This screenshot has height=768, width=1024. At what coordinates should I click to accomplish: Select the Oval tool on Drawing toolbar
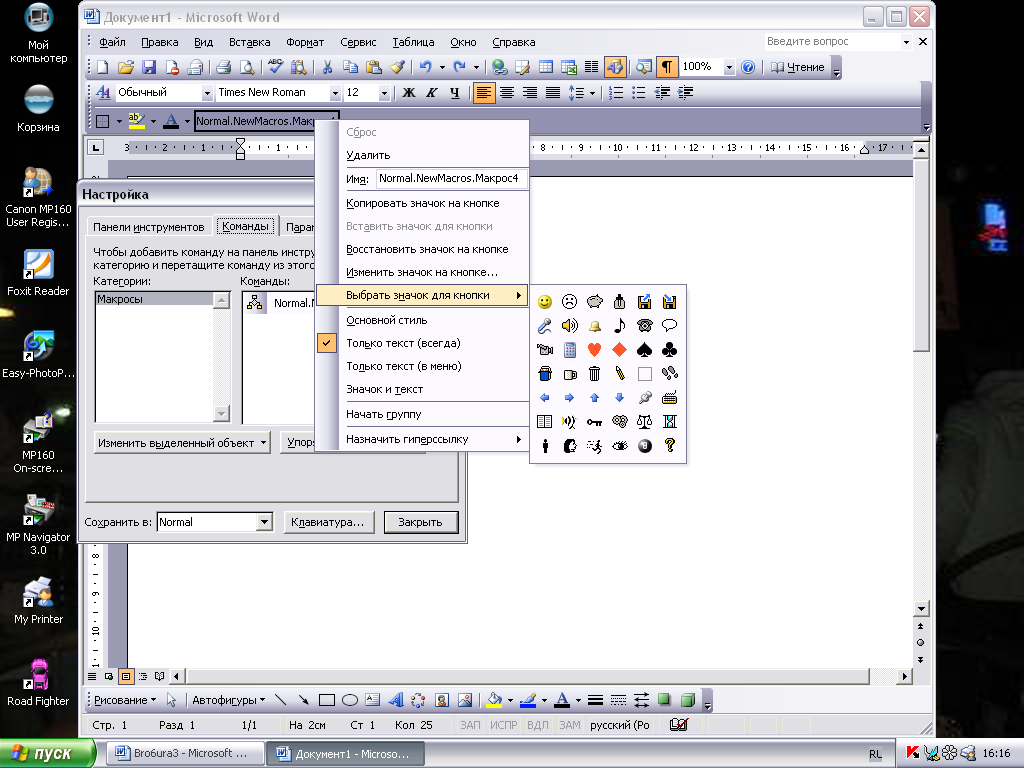(x=350, y=700)
